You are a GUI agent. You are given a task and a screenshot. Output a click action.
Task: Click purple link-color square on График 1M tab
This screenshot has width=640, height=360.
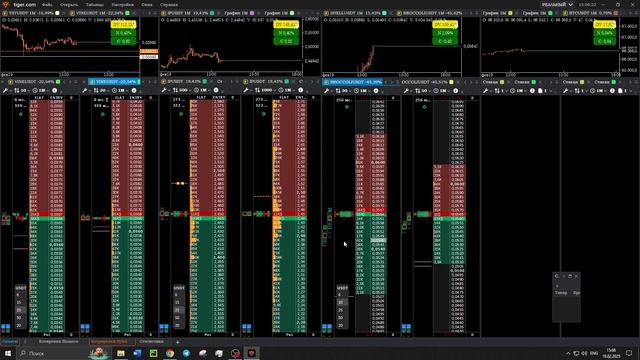[252, 13]
